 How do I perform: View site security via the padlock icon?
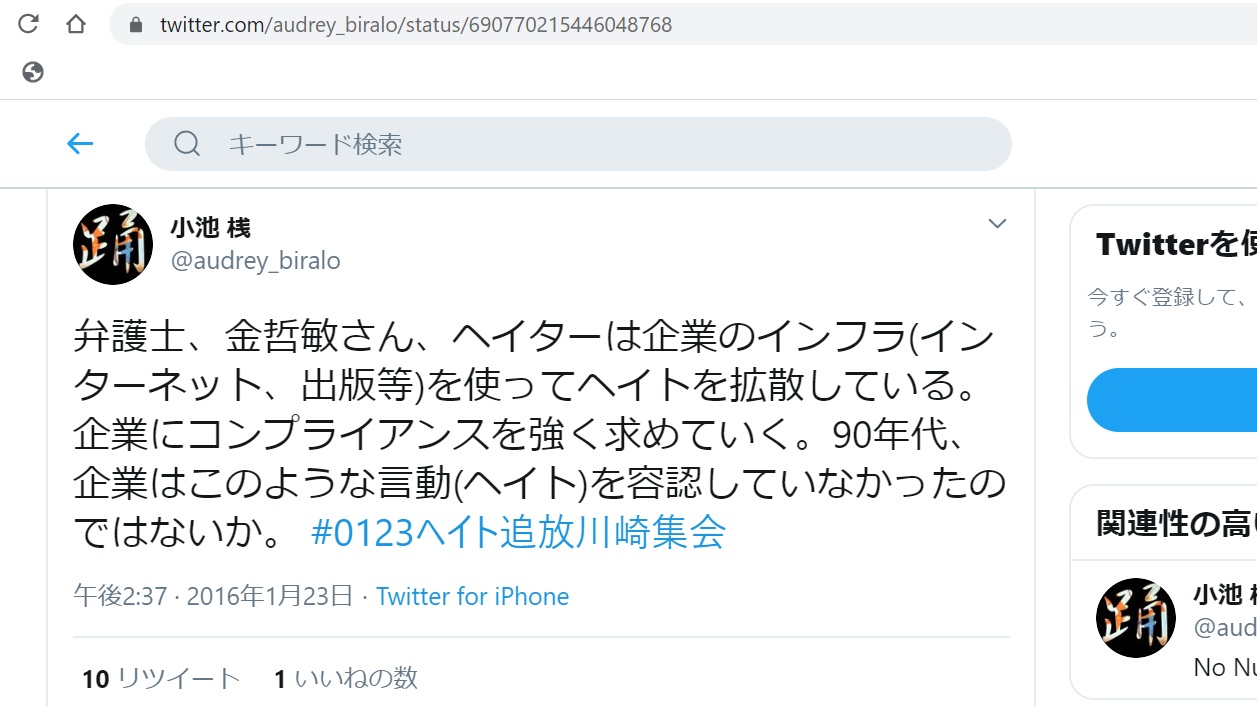click(x=136, y=24)
